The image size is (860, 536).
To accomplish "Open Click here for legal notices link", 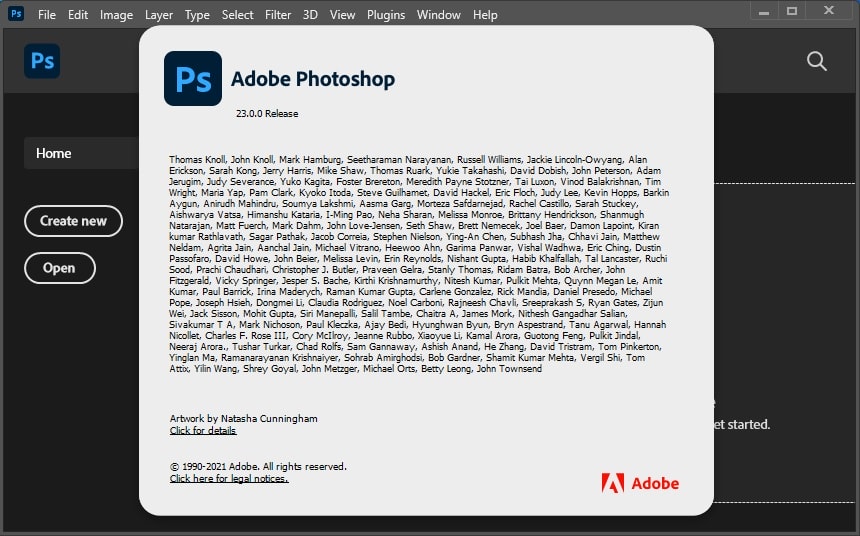I will [x=229, y=479].
